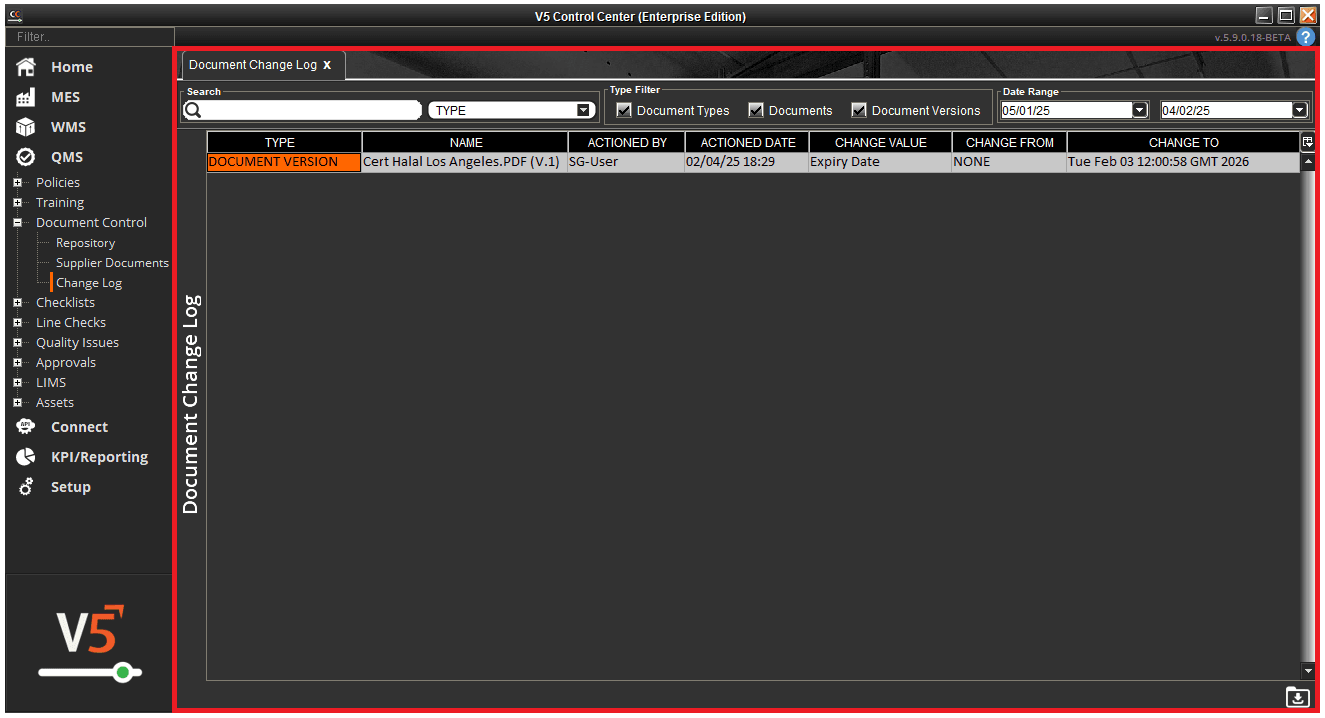The height and width of the screenshot is (718, 1325).
Task: Expand the Checklists tree node
Action: [x=17, y=303]
